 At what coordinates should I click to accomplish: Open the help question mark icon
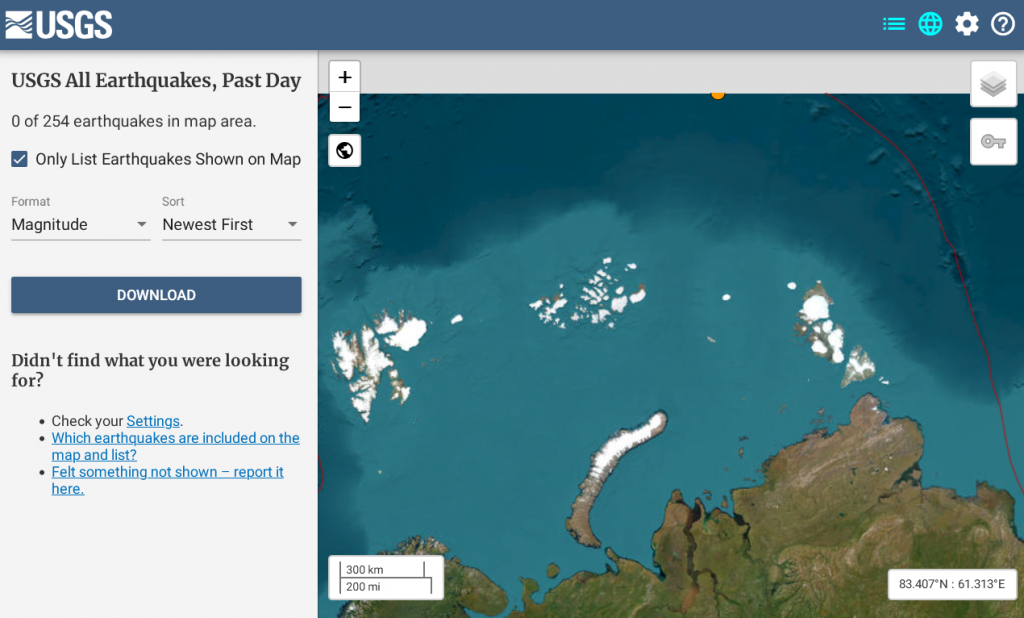click(x=1003, y=25)
